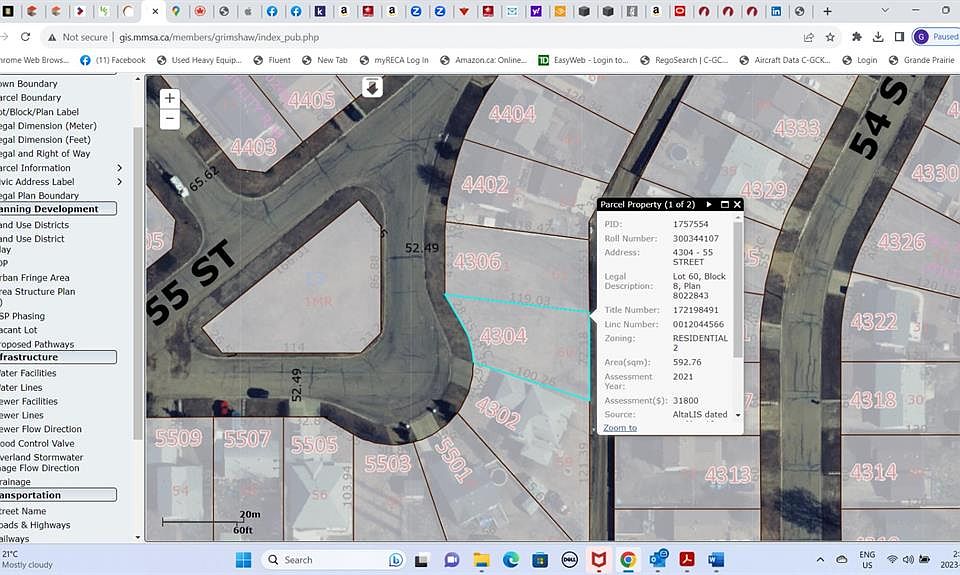Click the address bar URL field
960x575 pixels.
pos(219,37)
